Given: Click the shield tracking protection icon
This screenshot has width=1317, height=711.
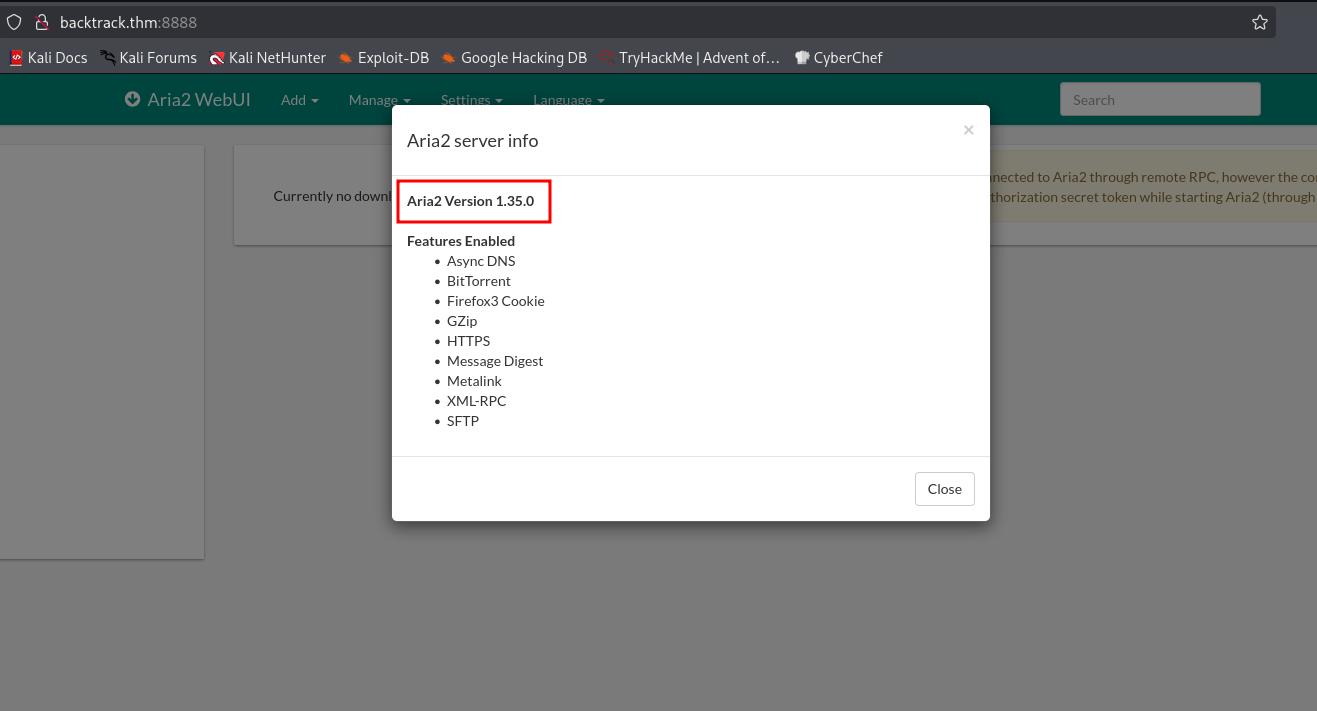Looking at the screenshot, I should (14, 22).
